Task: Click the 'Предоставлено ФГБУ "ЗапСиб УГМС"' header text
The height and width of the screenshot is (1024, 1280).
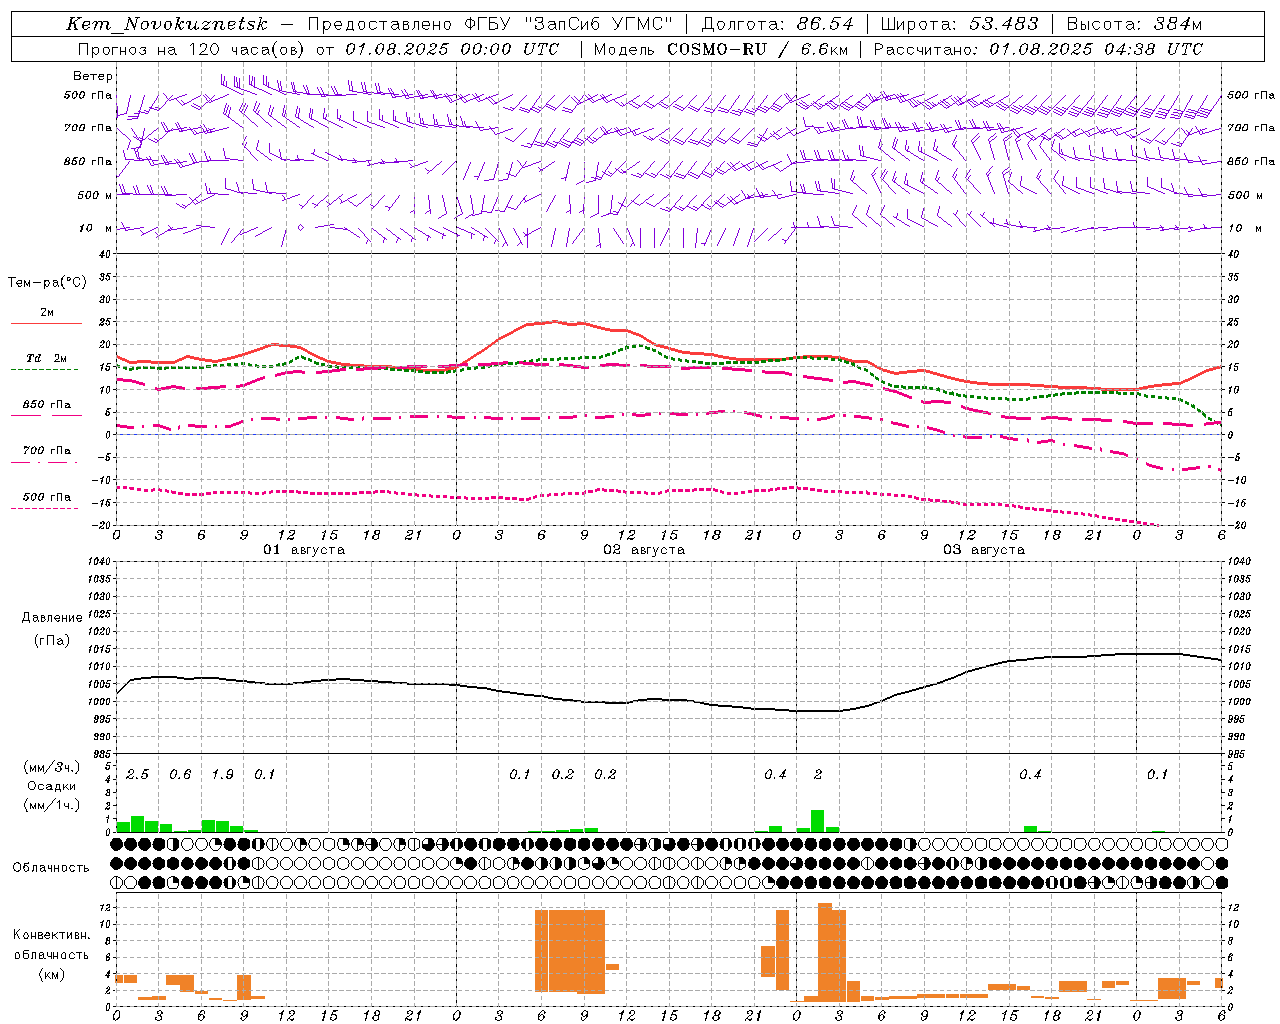Action: (491, 24)
